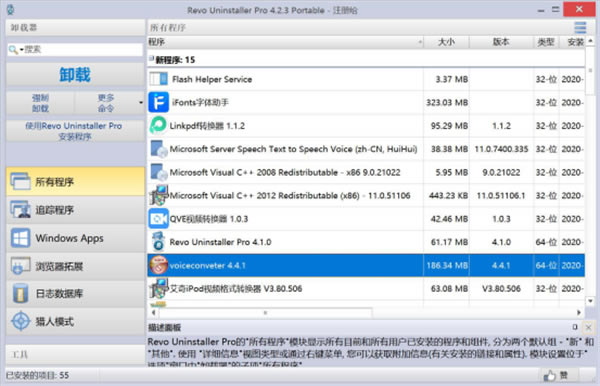Select the 所有程序 tab

[x=75, y=181]
